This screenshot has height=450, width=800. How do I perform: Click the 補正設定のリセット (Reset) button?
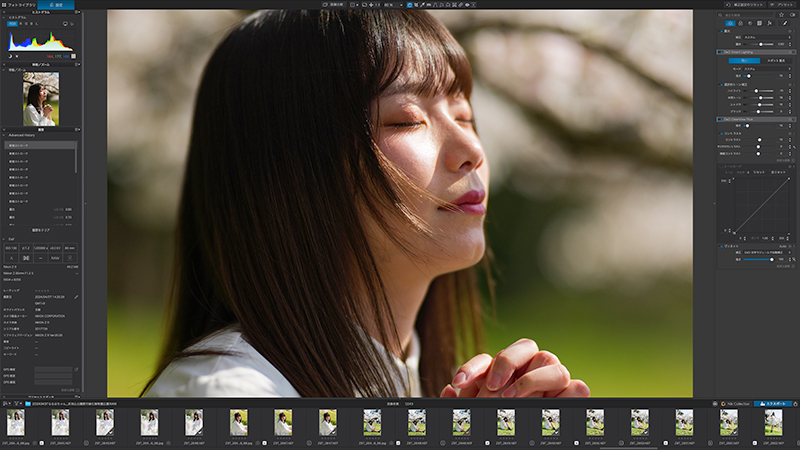(745, 5)
